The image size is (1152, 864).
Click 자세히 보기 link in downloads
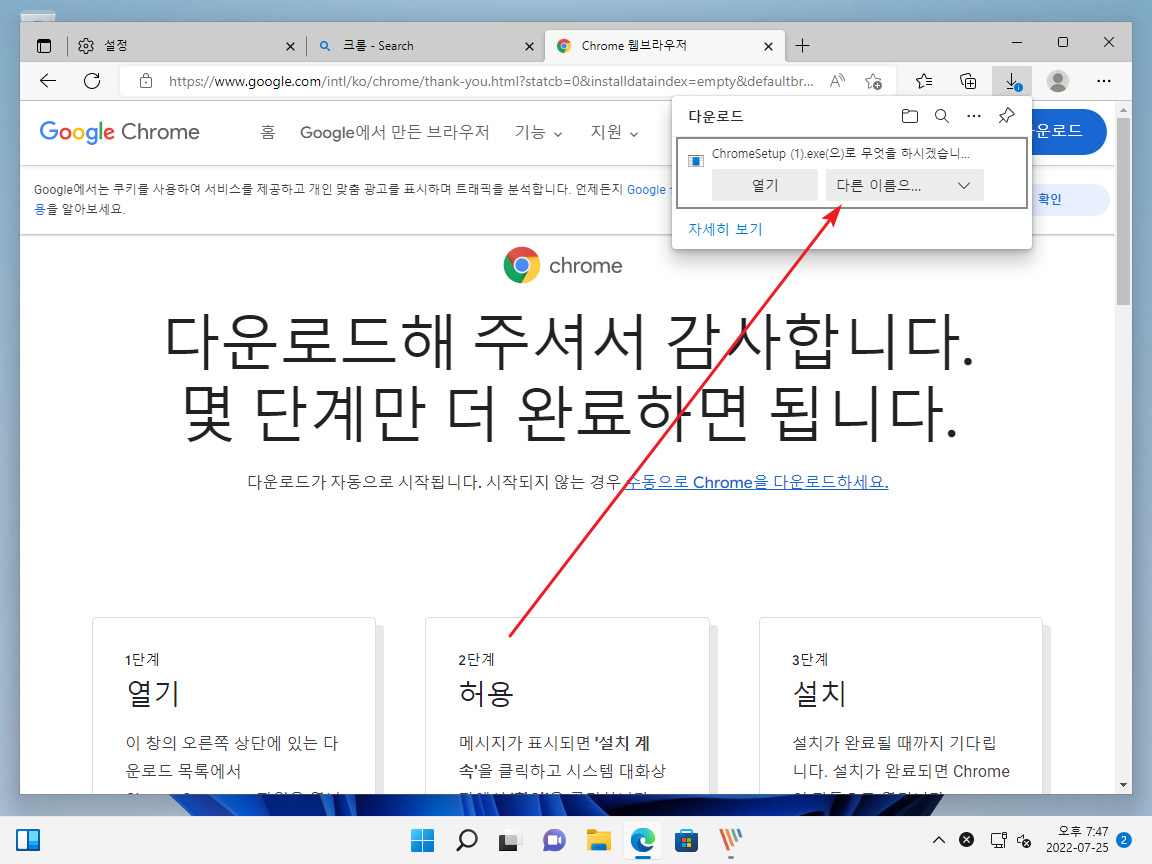click(725, 229)
